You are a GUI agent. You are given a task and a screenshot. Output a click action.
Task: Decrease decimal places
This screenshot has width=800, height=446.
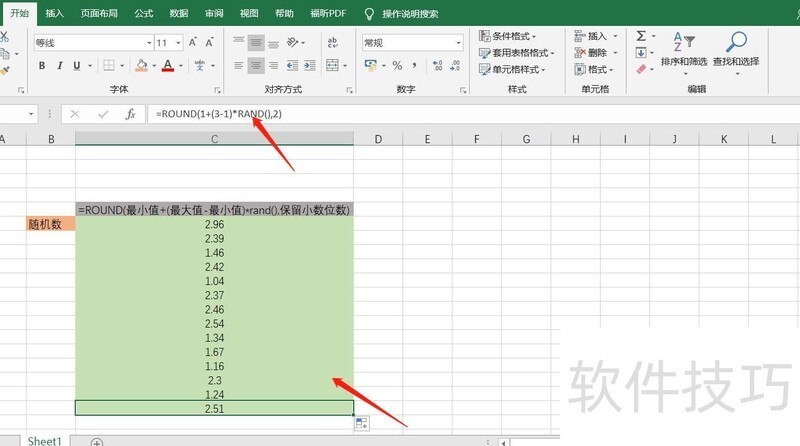pyautogui.click(x=455, y=65)
